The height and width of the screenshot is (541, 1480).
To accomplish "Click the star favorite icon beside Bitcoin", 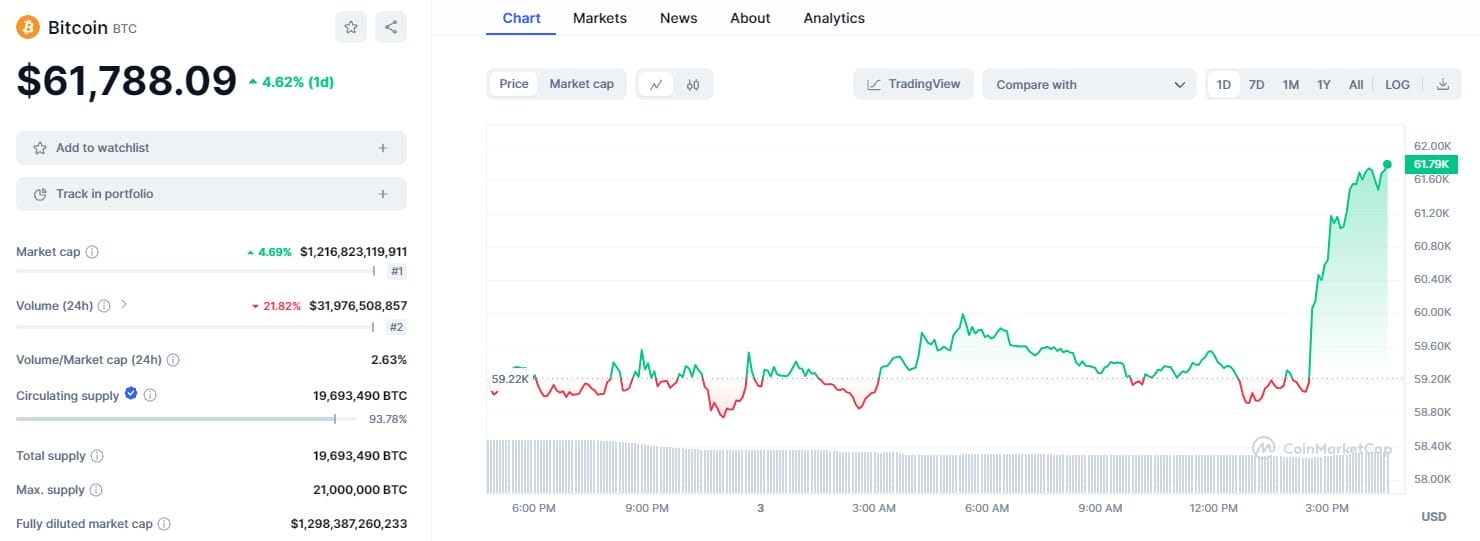I will (x=351, y=27).
